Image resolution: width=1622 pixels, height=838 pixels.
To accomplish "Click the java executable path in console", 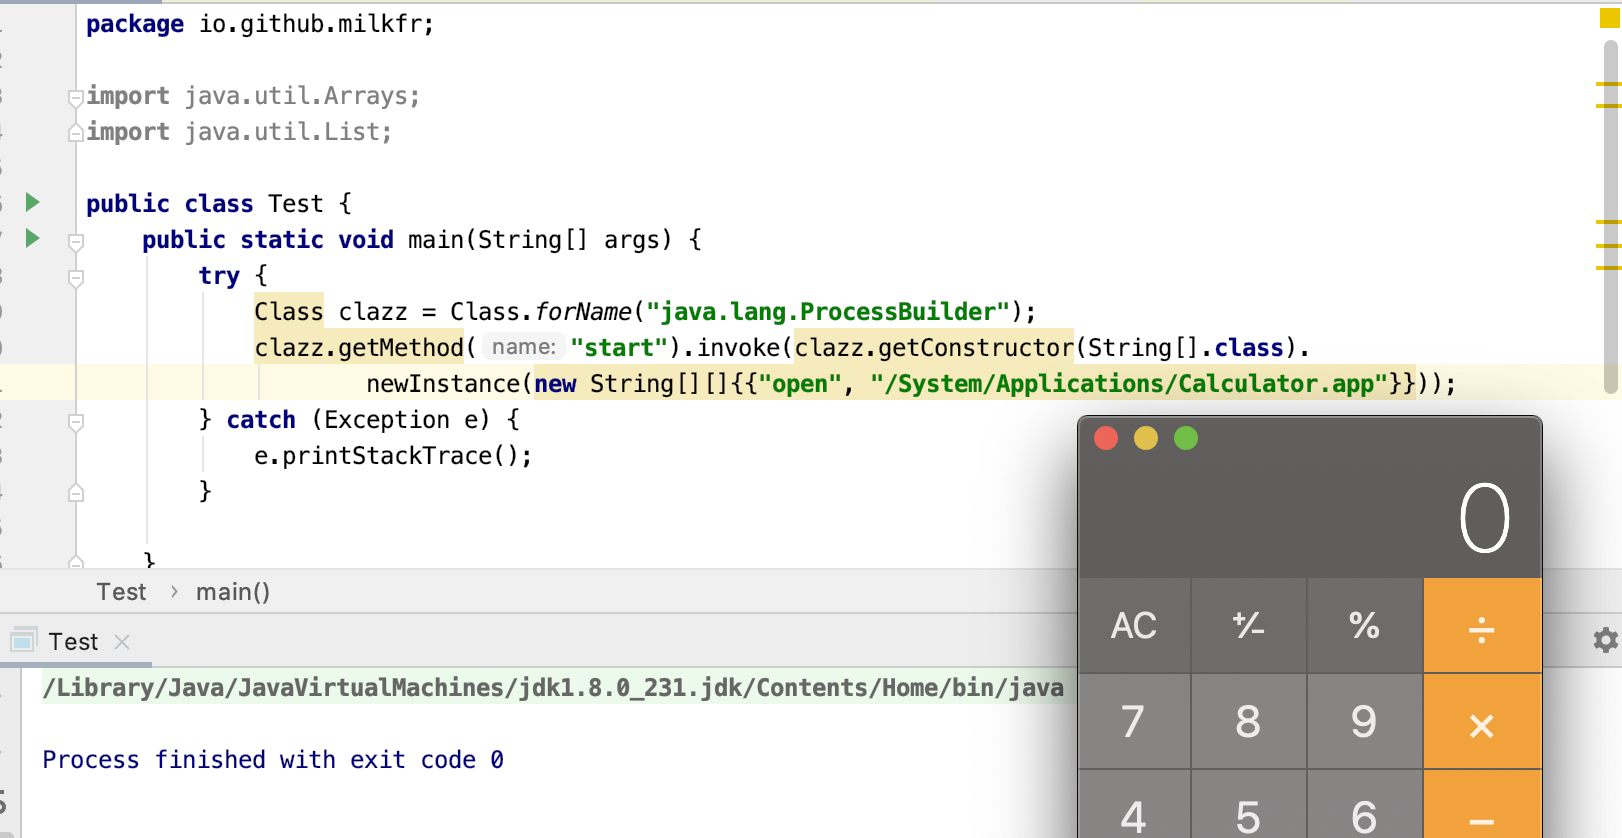I will tap(553, 688).
